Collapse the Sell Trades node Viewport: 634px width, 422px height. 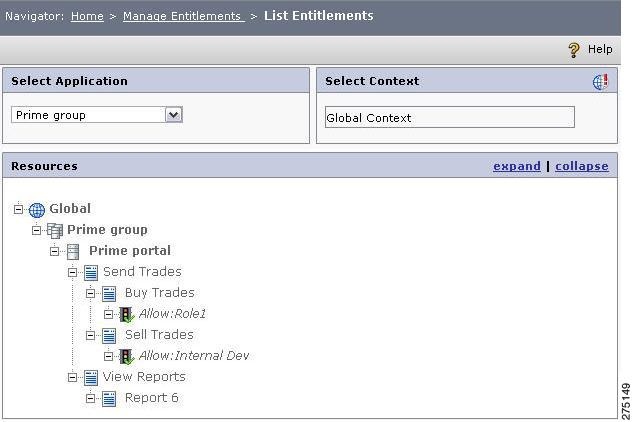pos(90,335)
